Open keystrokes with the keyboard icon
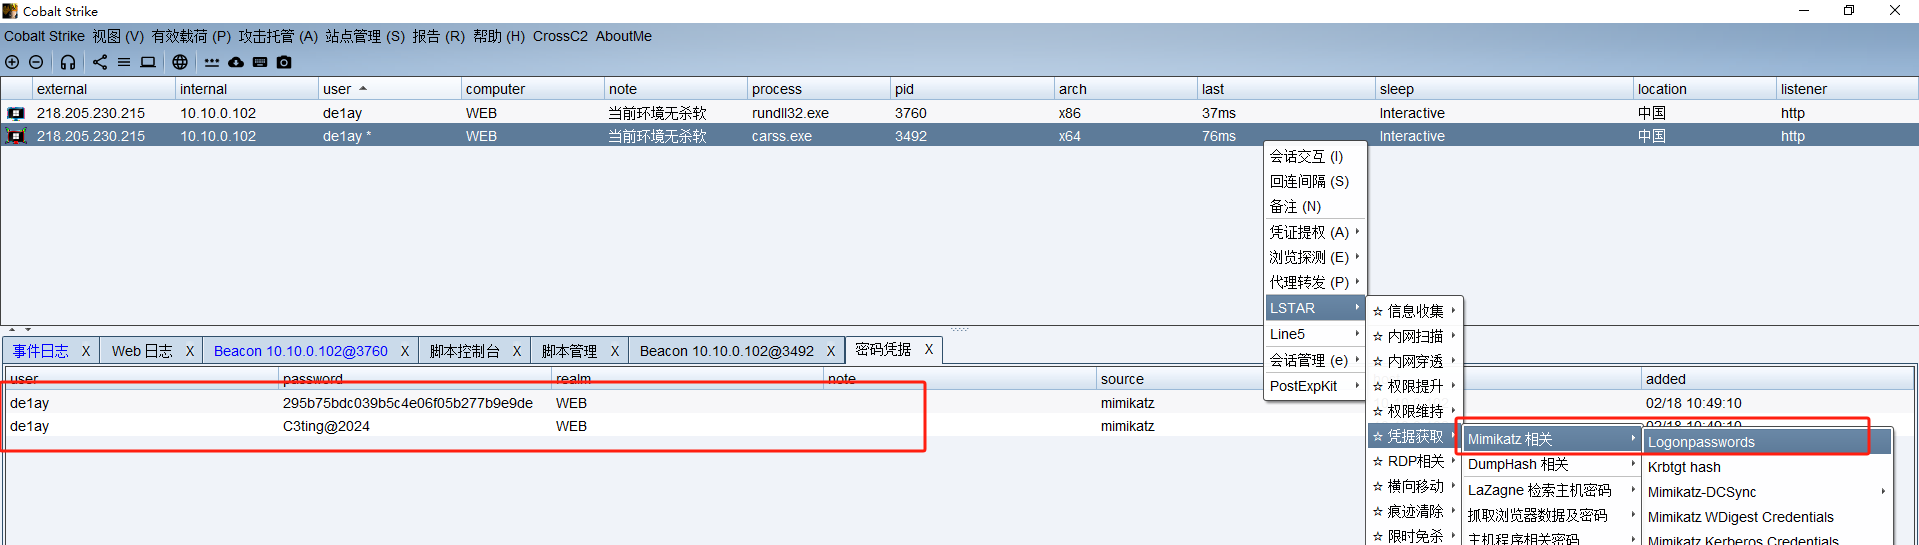The height and width of the screenshot is (545, 1919). [x=260, y=62]
